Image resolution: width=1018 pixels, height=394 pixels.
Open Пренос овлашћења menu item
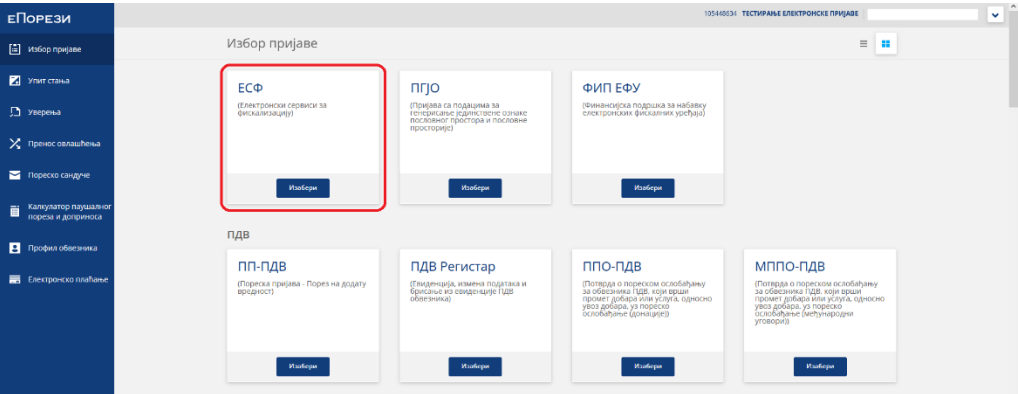[56, 144]
